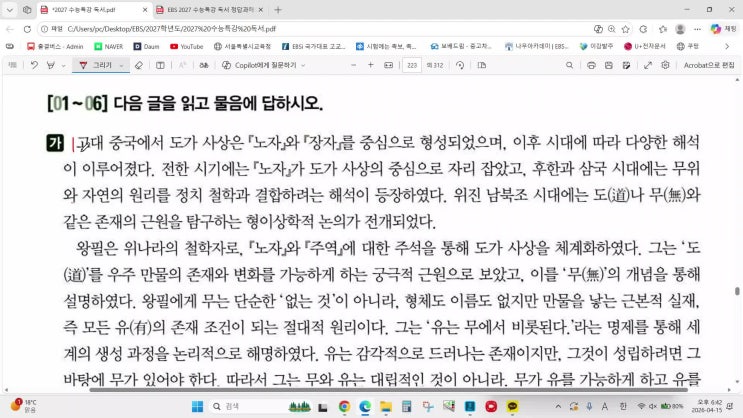Click zoom in plus button
The image size is (743, 418).
point(371,65)
